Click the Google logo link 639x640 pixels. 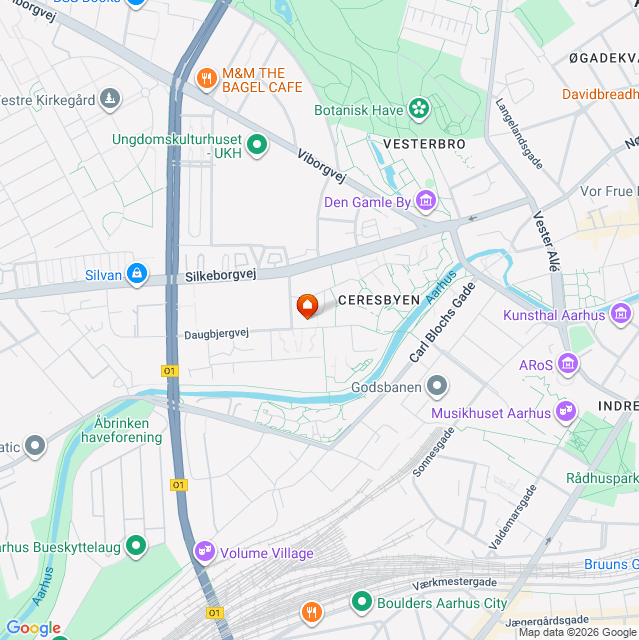click(x=33, y=628)
